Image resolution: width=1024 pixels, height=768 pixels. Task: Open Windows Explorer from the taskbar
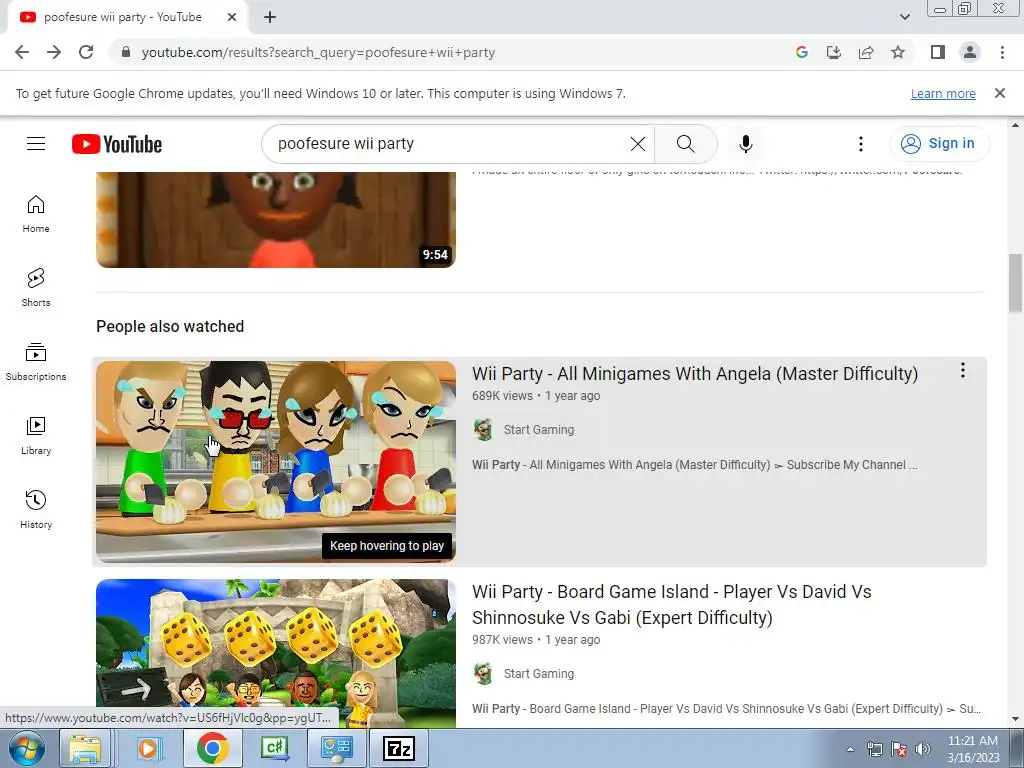pyautogui.click(x=86, y=748)
